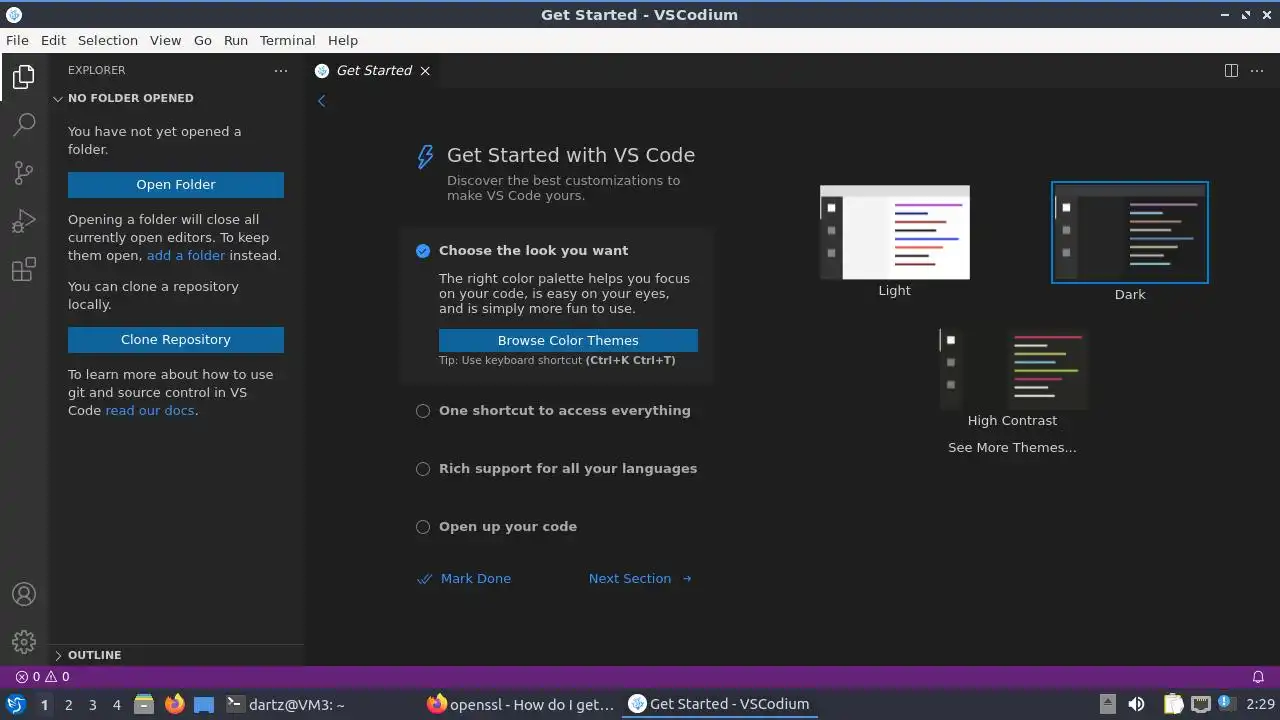Select the Get Started editor tab
The width and height of the screenshot is (1280, 720).
(x=372, y=71)
